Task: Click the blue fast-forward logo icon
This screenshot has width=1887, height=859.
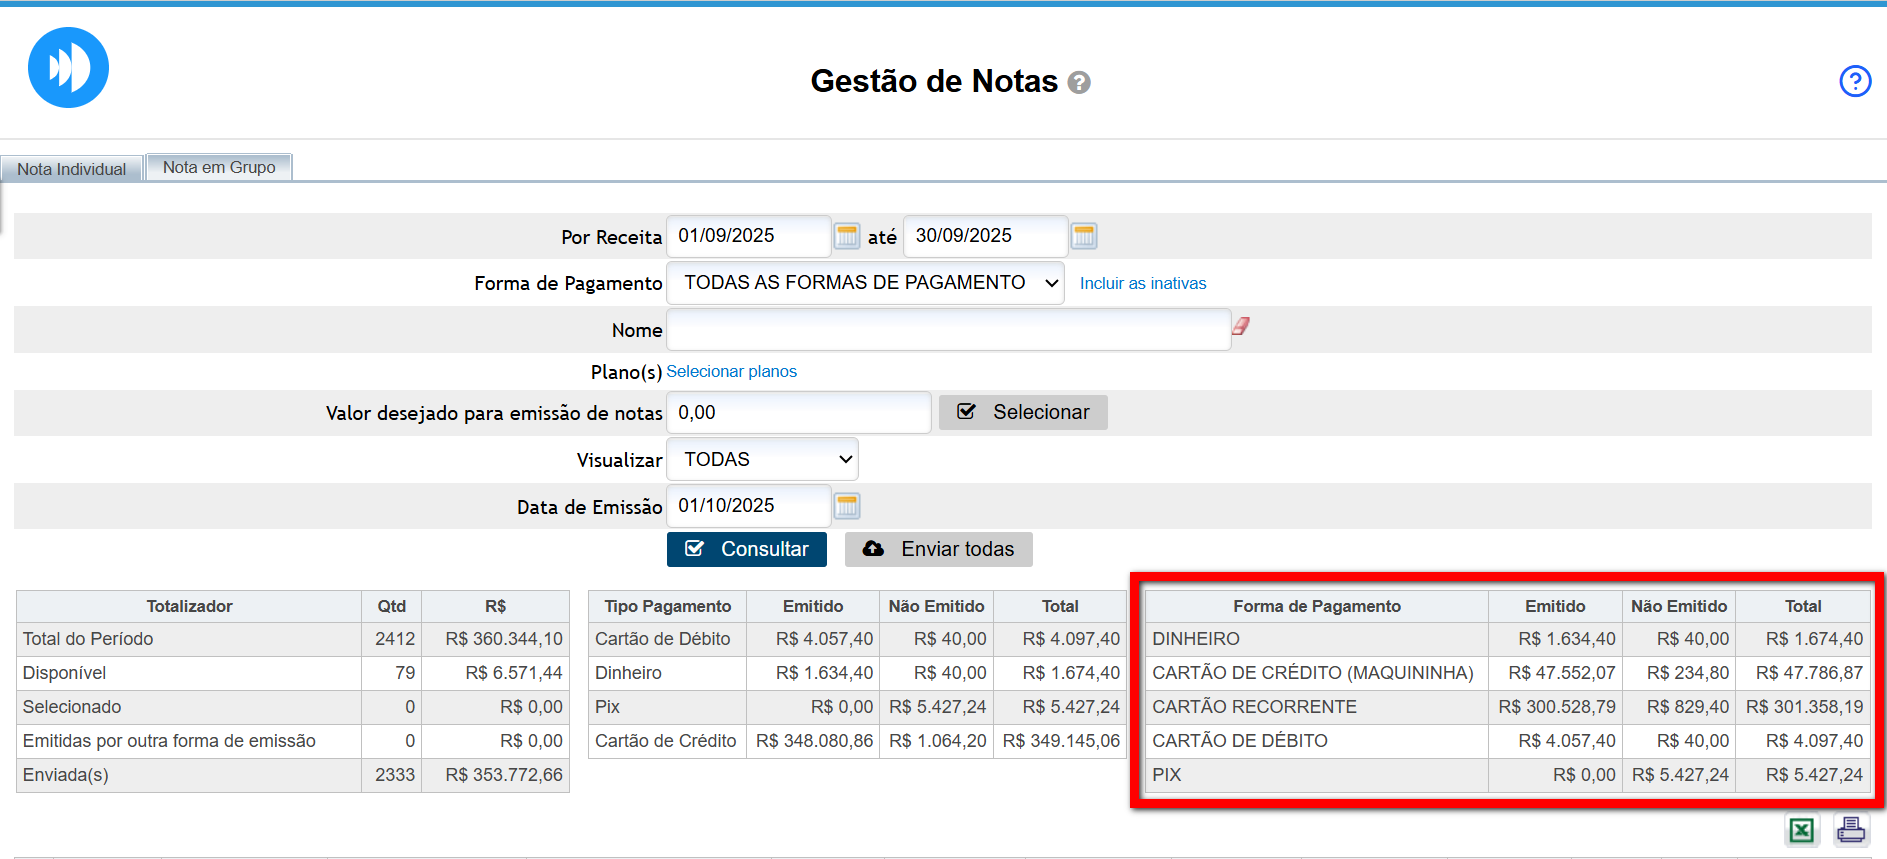Action: click(68, 68)
